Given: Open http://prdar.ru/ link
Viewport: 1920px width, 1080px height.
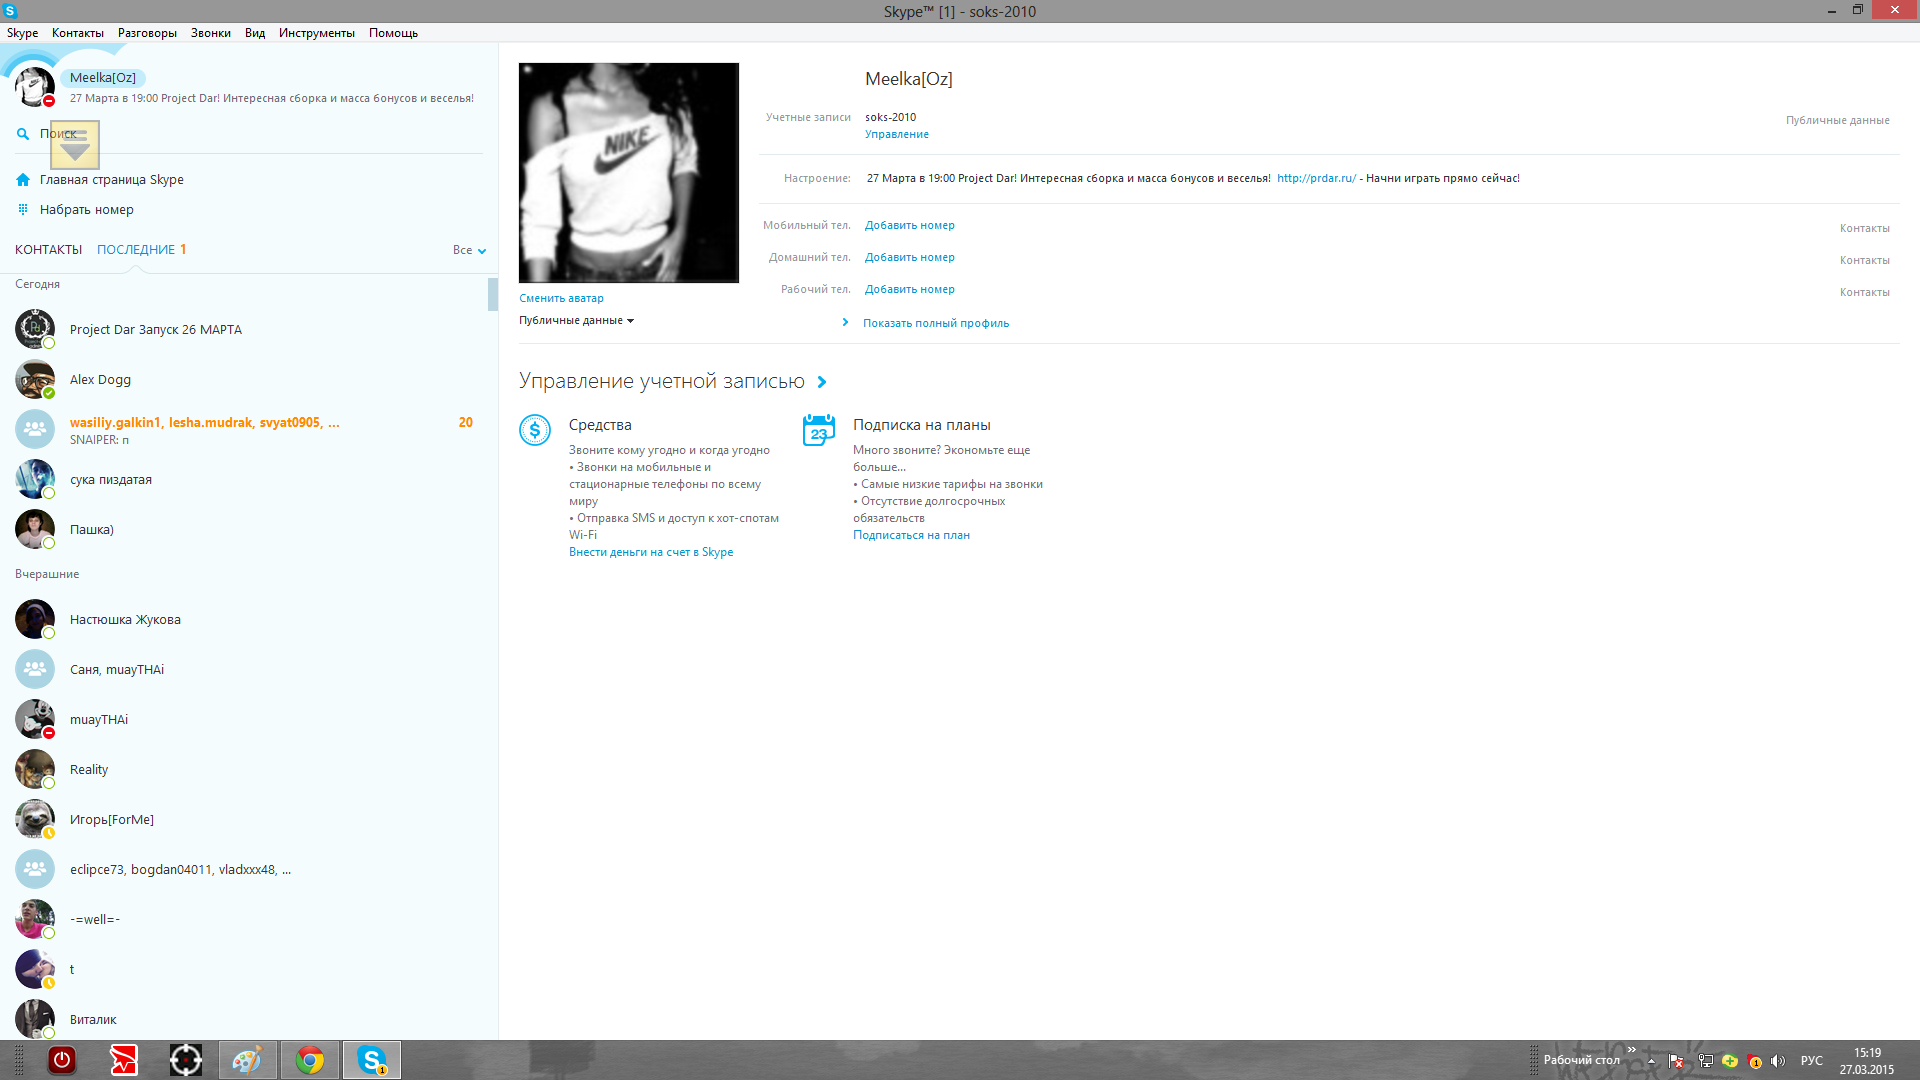Looking at the screenshot, I should [x=1316, y=178].
